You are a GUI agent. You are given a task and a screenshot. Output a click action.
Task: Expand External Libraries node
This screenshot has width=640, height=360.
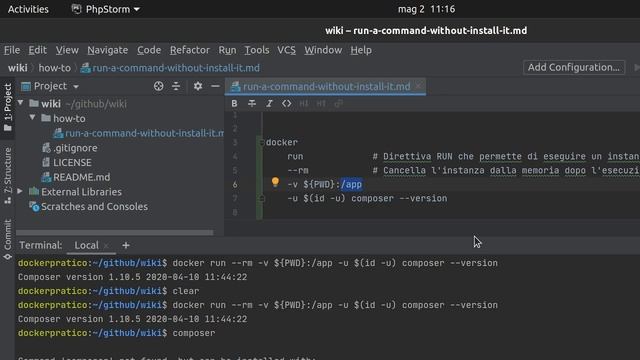click(x=20, y=191)
